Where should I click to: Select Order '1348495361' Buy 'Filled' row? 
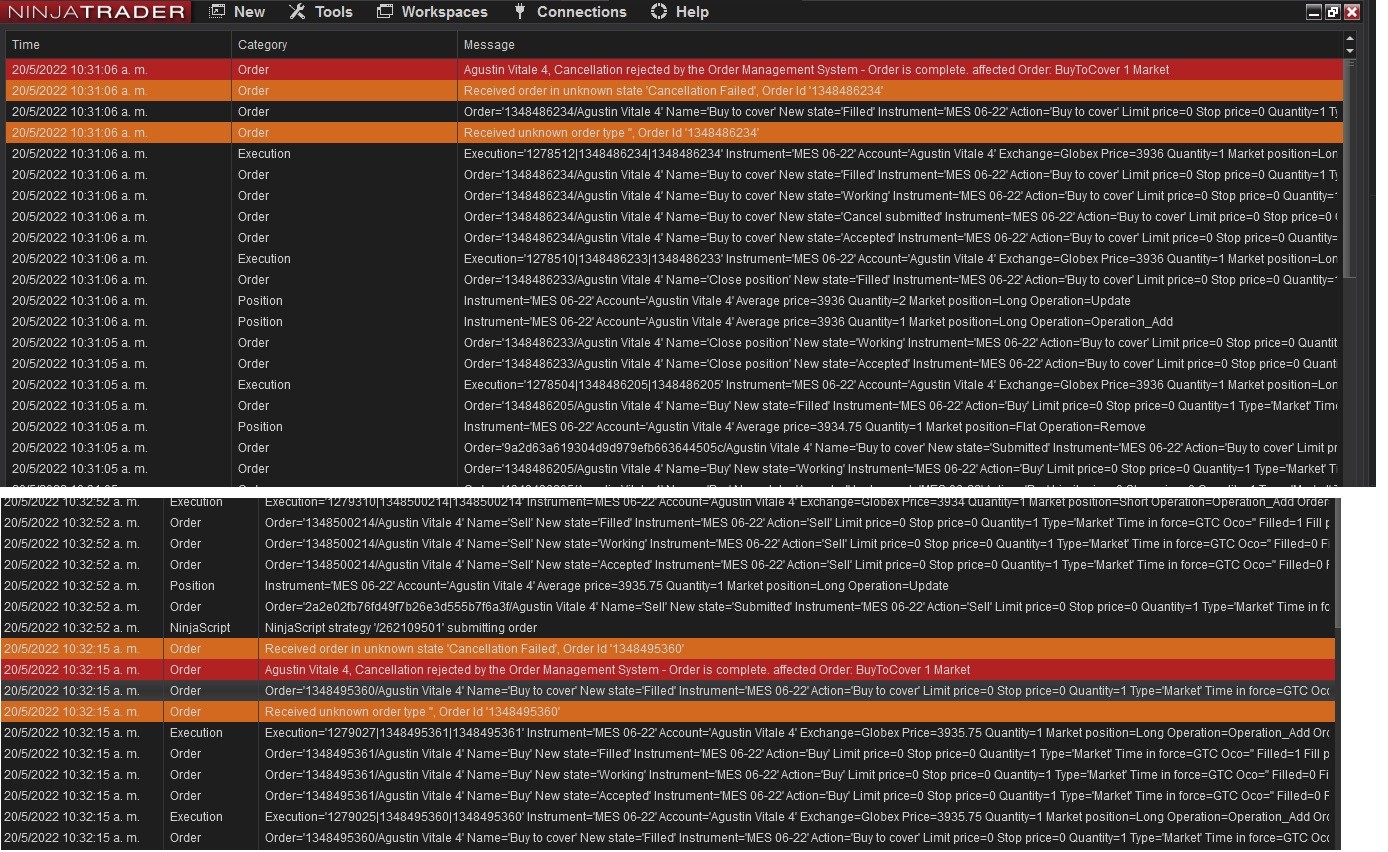pyautogui.click(x=668, y=754)
